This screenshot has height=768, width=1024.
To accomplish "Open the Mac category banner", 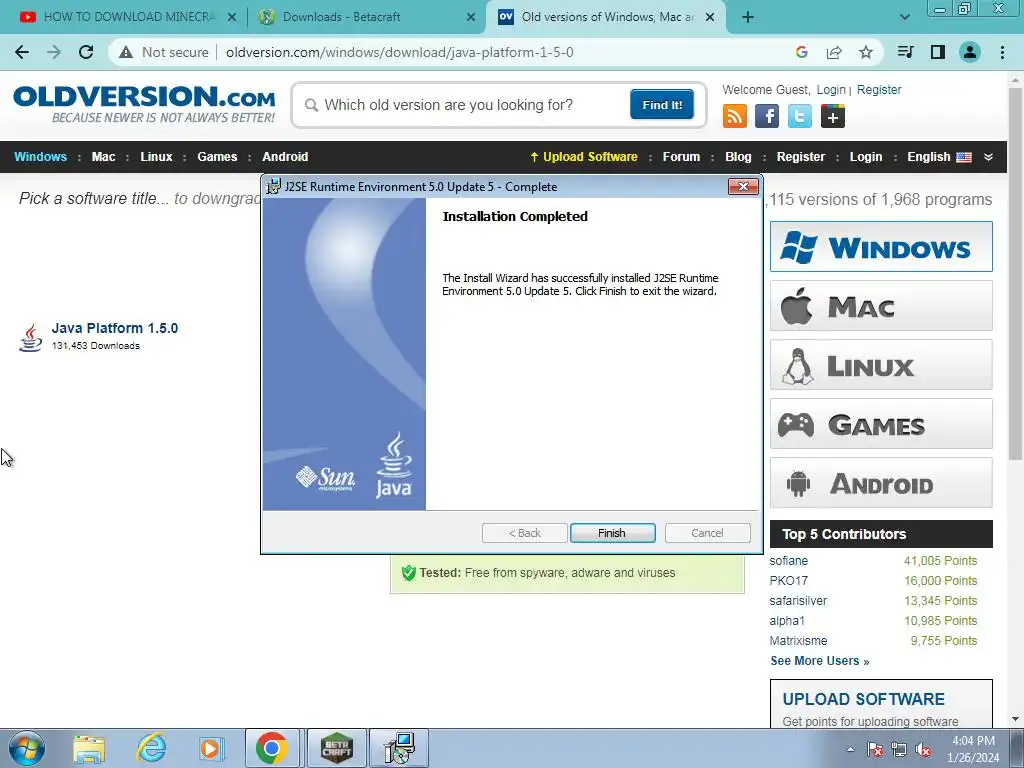I will click(x=881, y=306).
